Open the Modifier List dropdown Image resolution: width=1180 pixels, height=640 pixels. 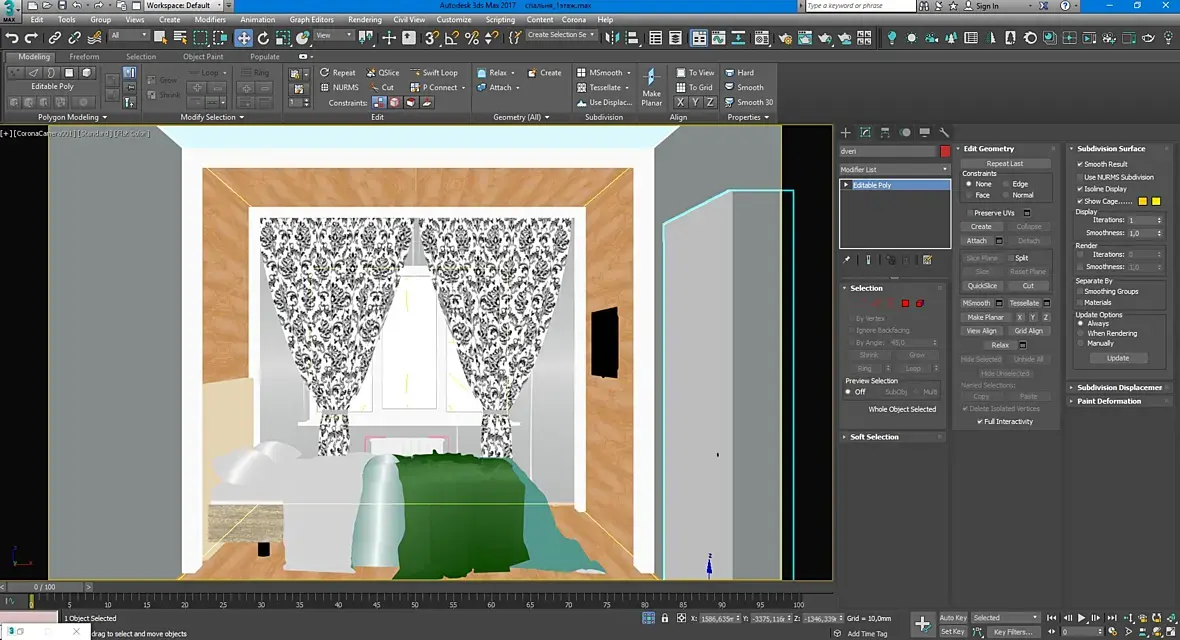coord(894,170)
